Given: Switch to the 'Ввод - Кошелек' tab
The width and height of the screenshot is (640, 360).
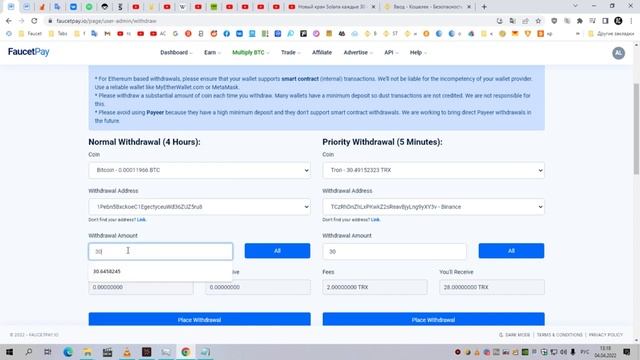Looking at the screenshot, I should (x=427, y=7).
